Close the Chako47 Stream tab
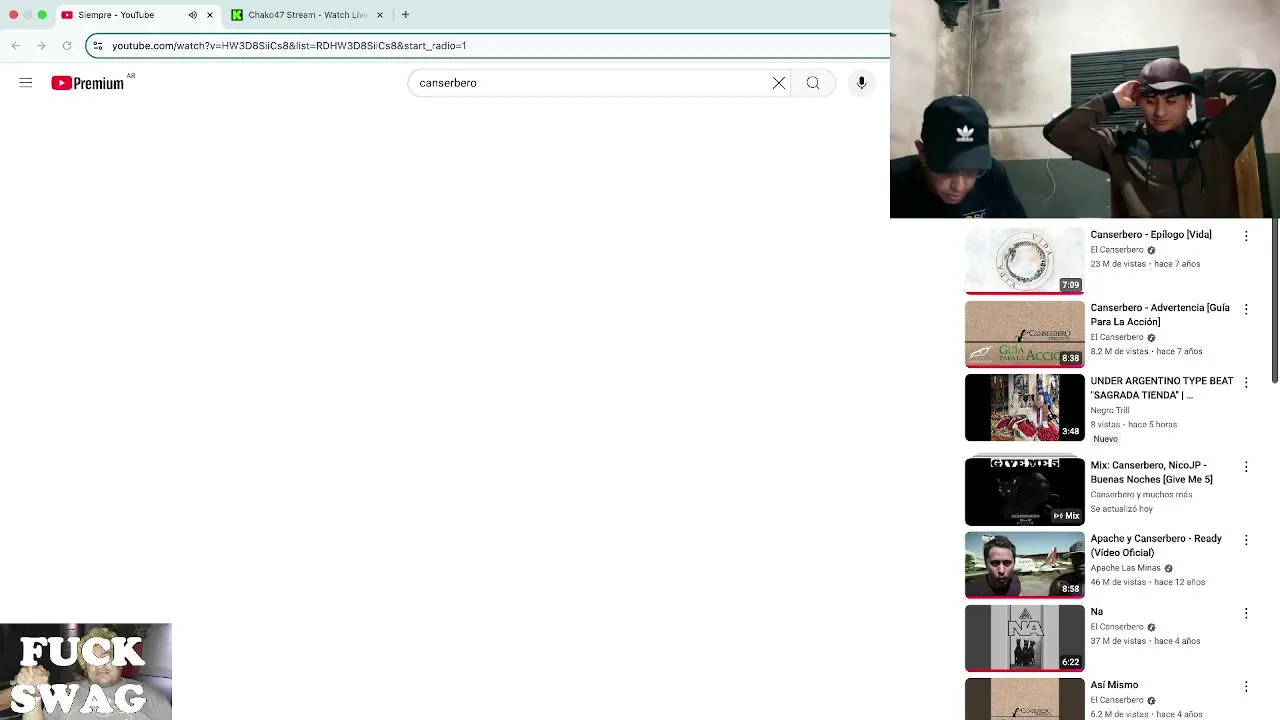 pos(380,15)
